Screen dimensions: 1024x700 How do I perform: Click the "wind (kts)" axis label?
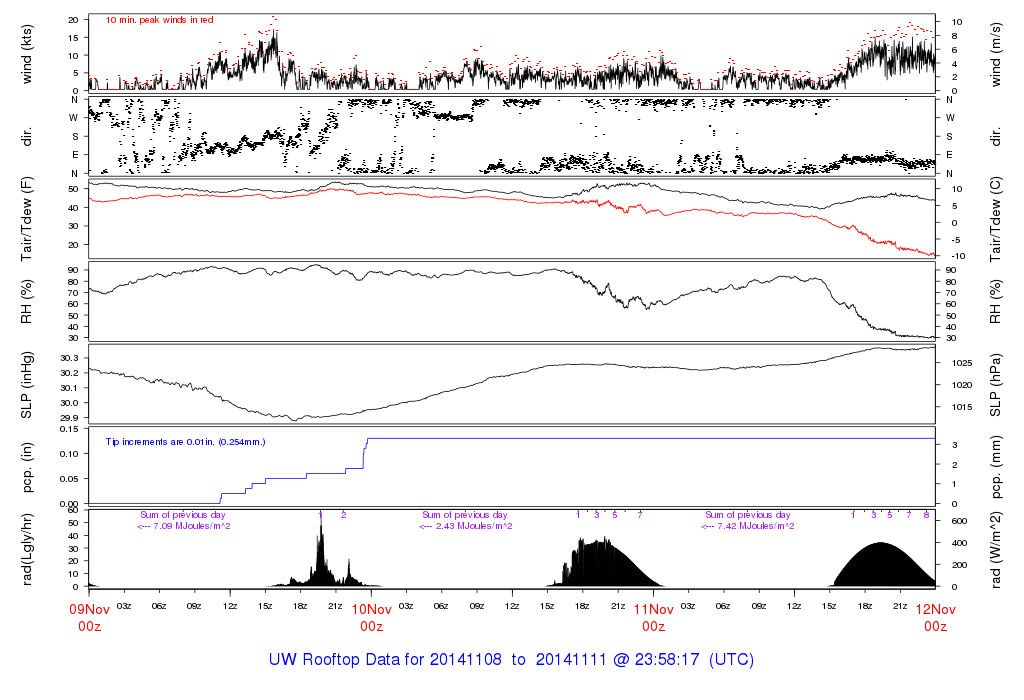coord(29,53)
